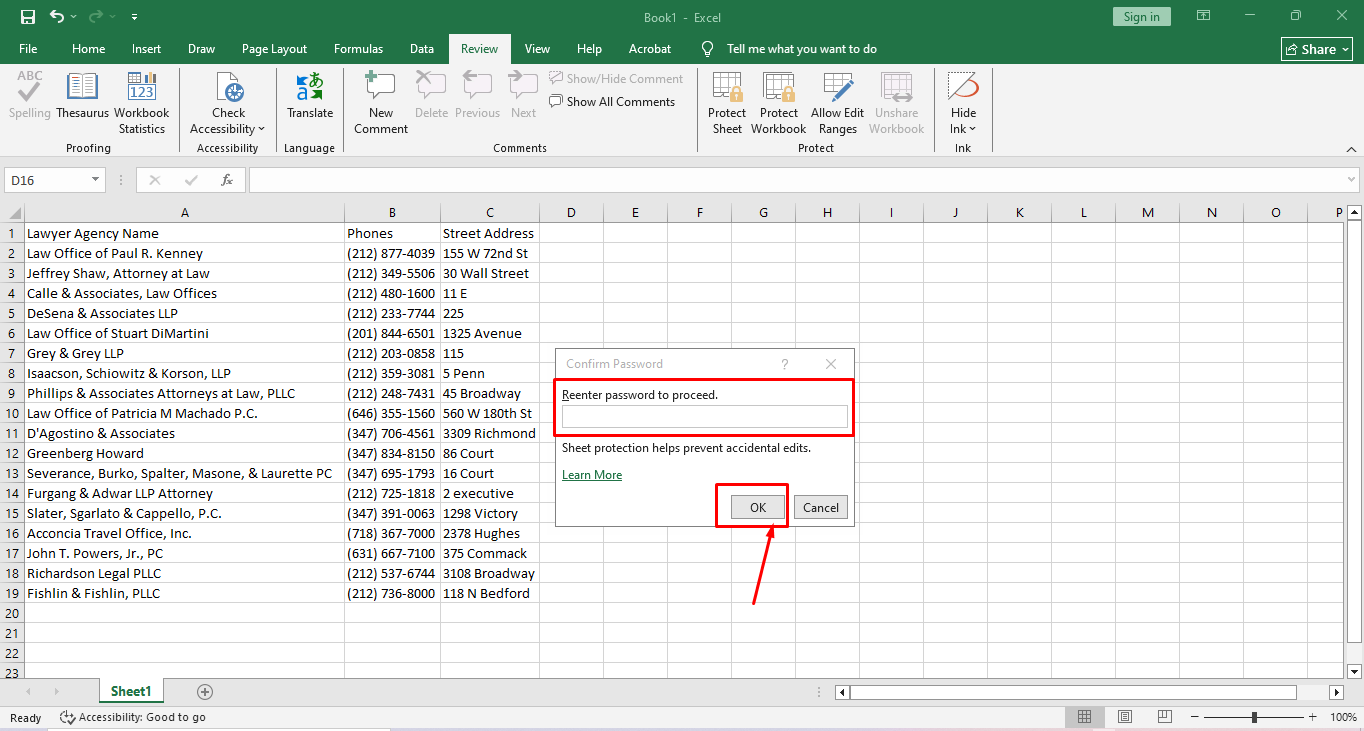The image size is (1364, 731).
Task: Switch to Page Layout view in status bar
Action: point(1125,717)
